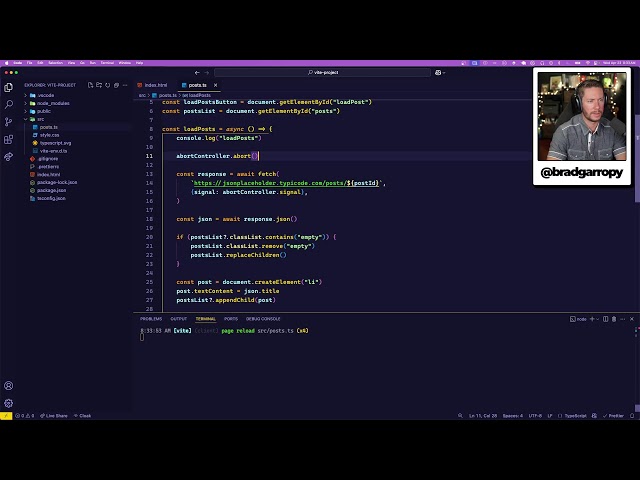Click the src breadcrumb above the editor
640x480 pixels.
click(x=142, y=95)
